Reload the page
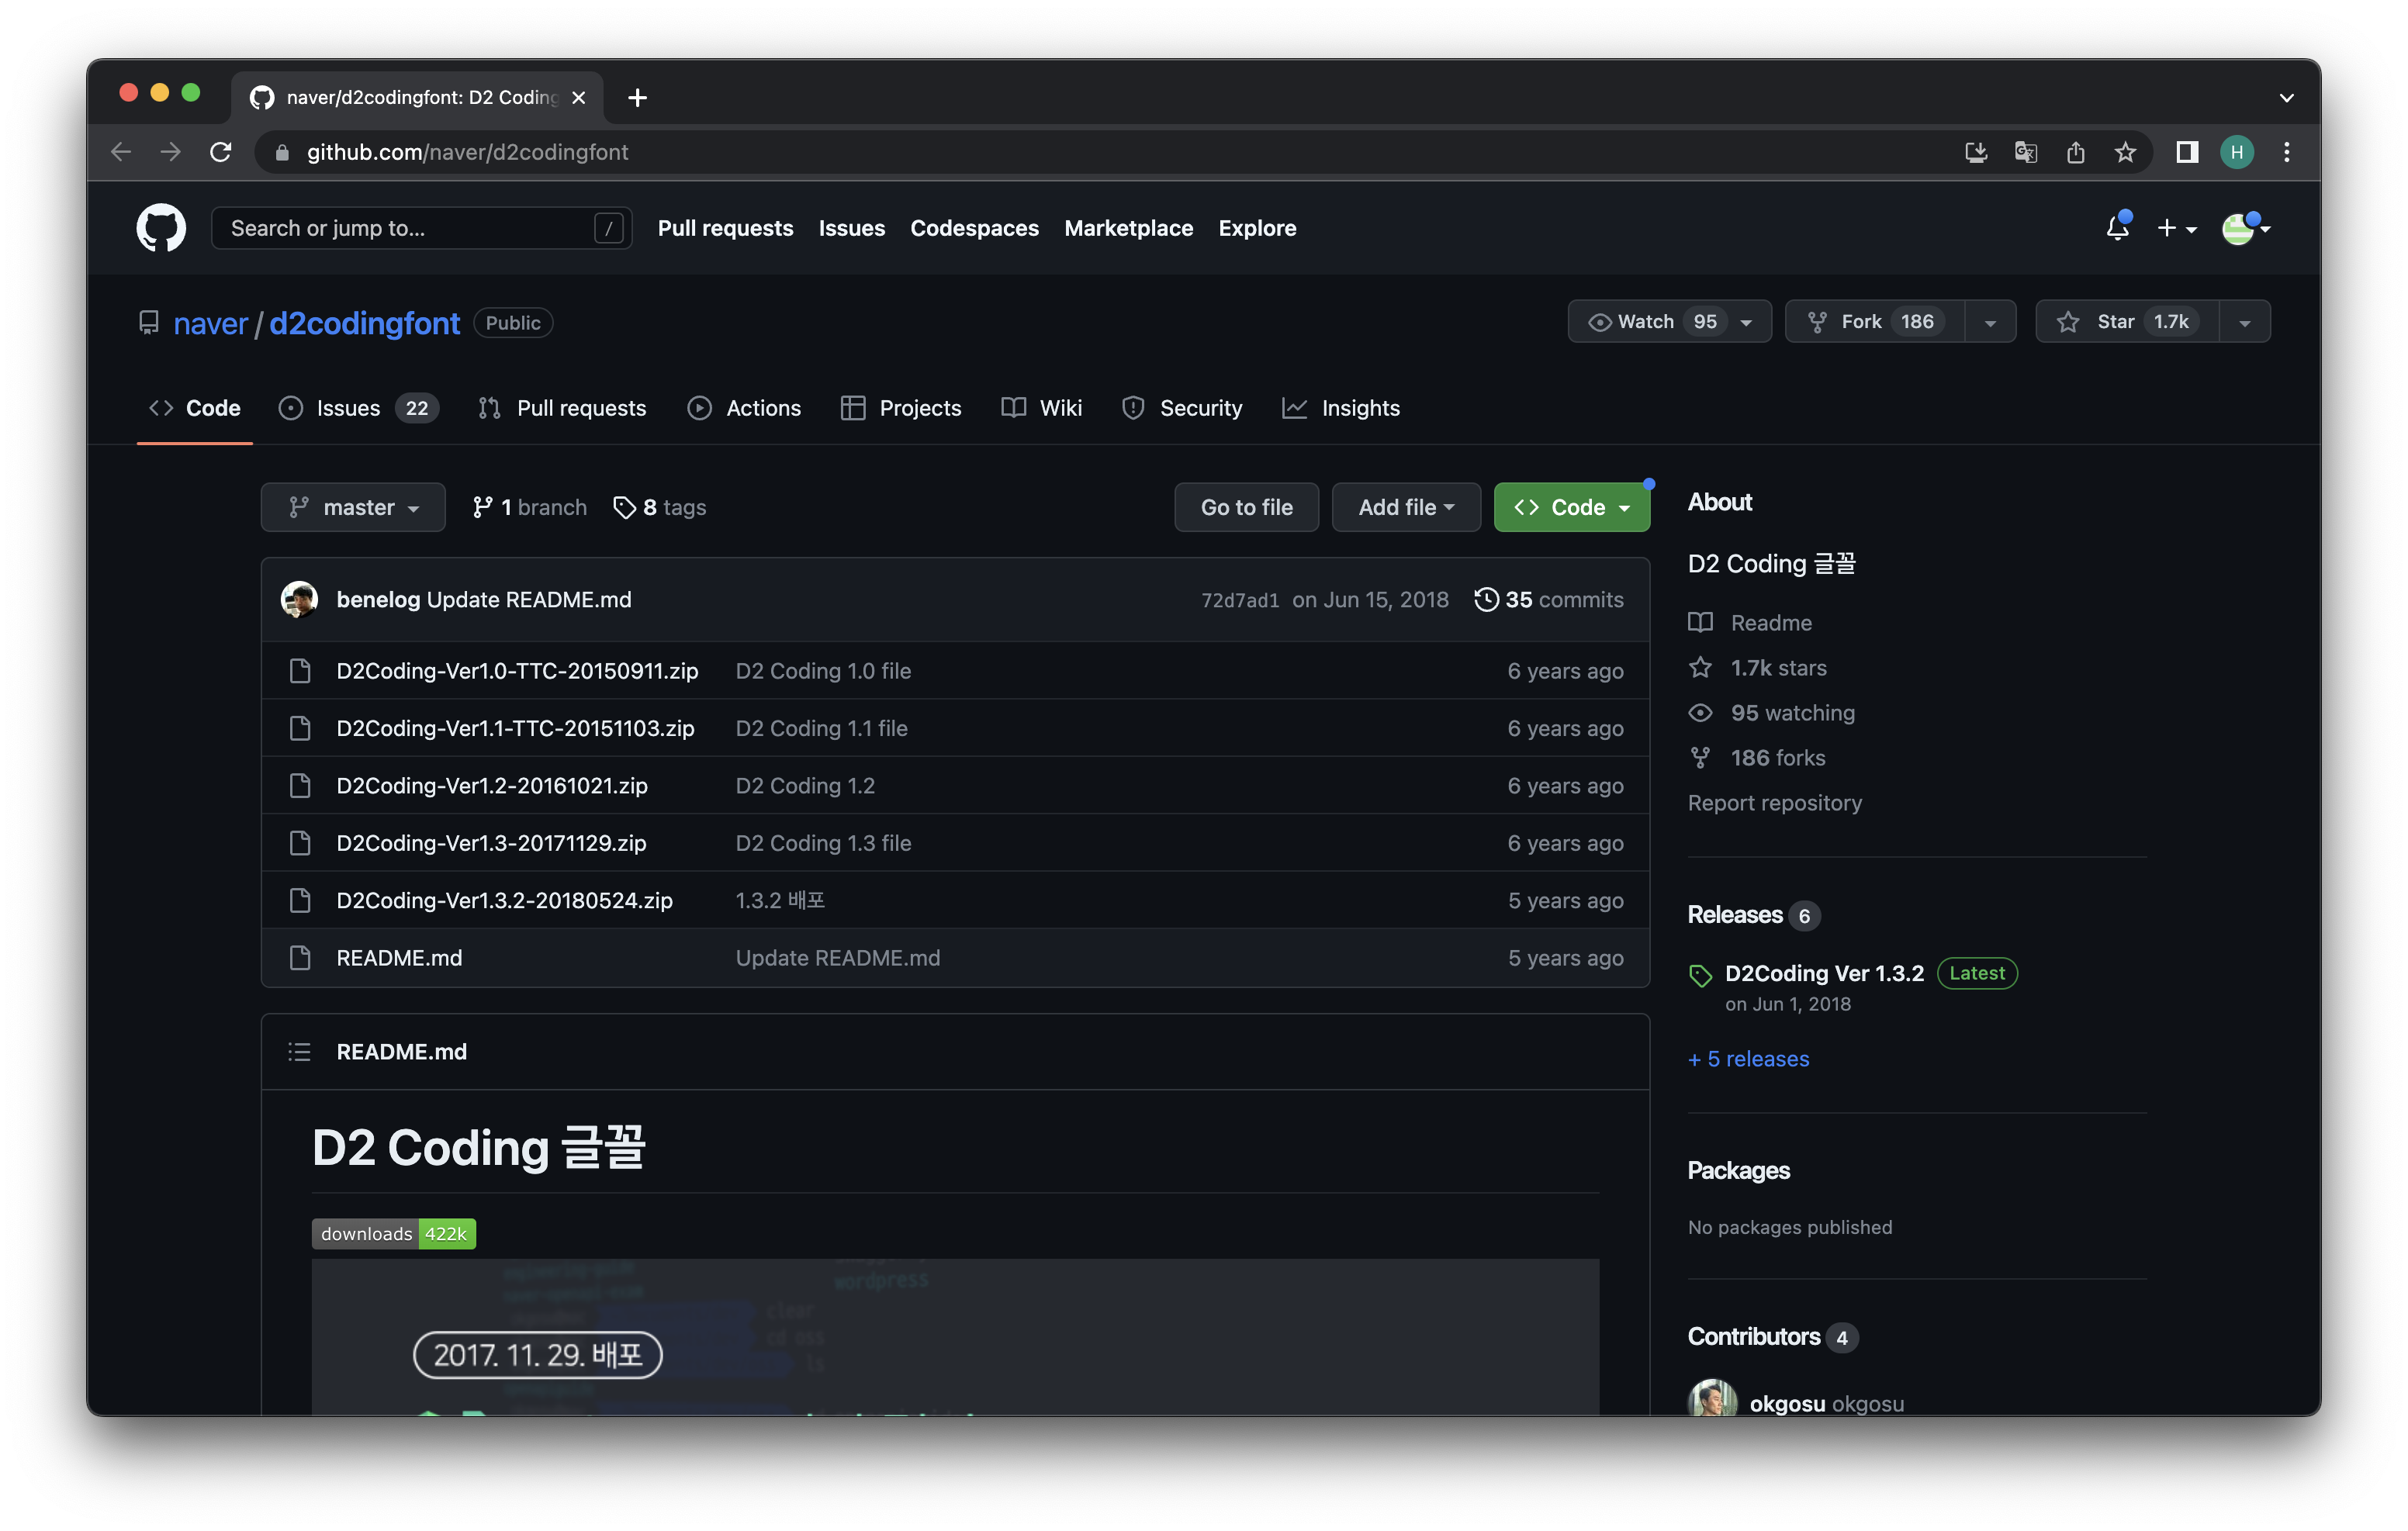The width and height of the screenshot is (2408, 1531). pyautogui.click(x=221, y=152)
